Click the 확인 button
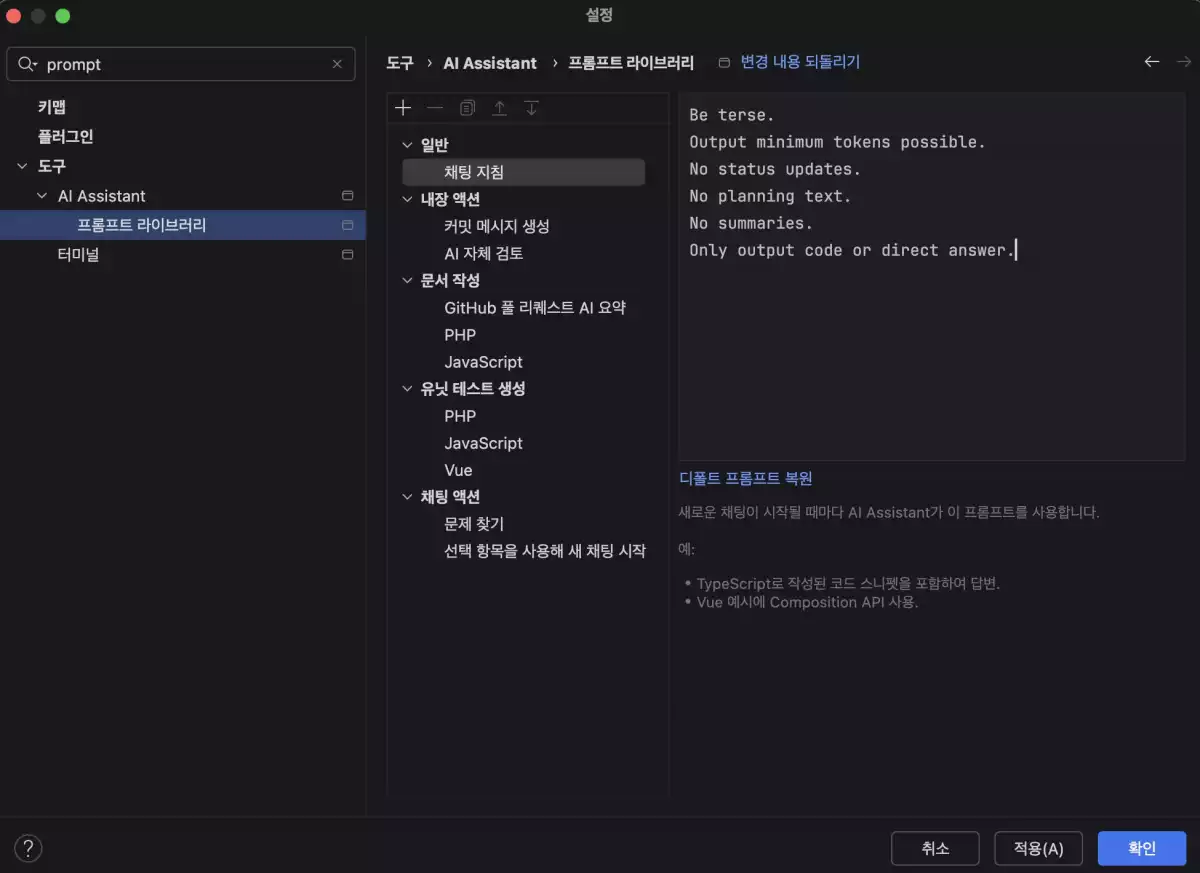The image size is (1200, 873). coord(1142,848)
